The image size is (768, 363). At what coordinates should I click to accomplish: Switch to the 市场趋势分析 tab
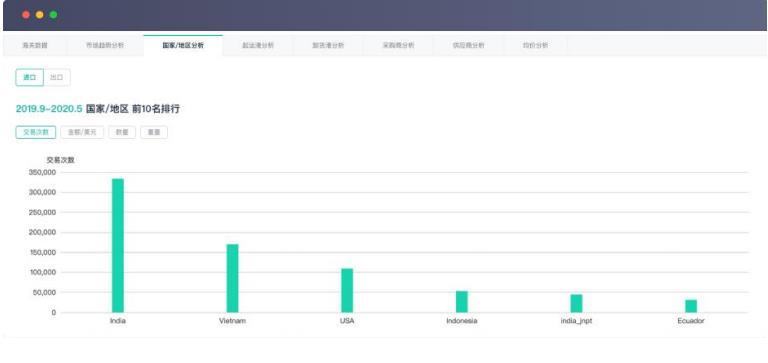pos(105,46)
